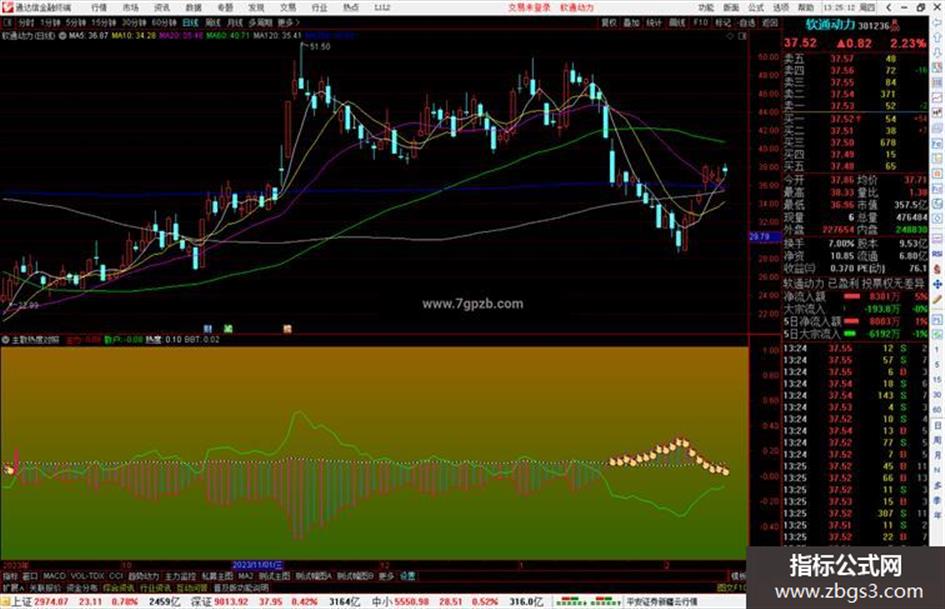Image resolution: width=945 pixels, height=609 pixels.
Task: Select the 30分钟 period
Action: coord(134,22)
